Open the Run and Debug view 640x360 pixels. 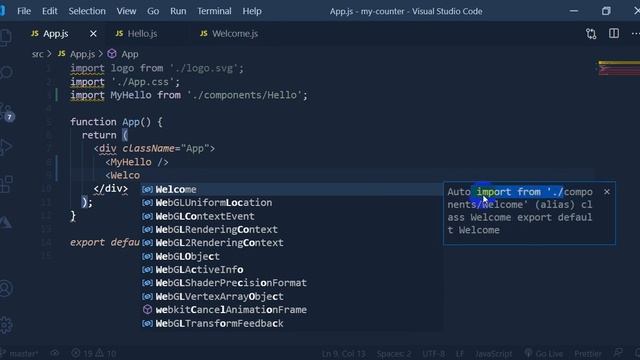point(6,147)
